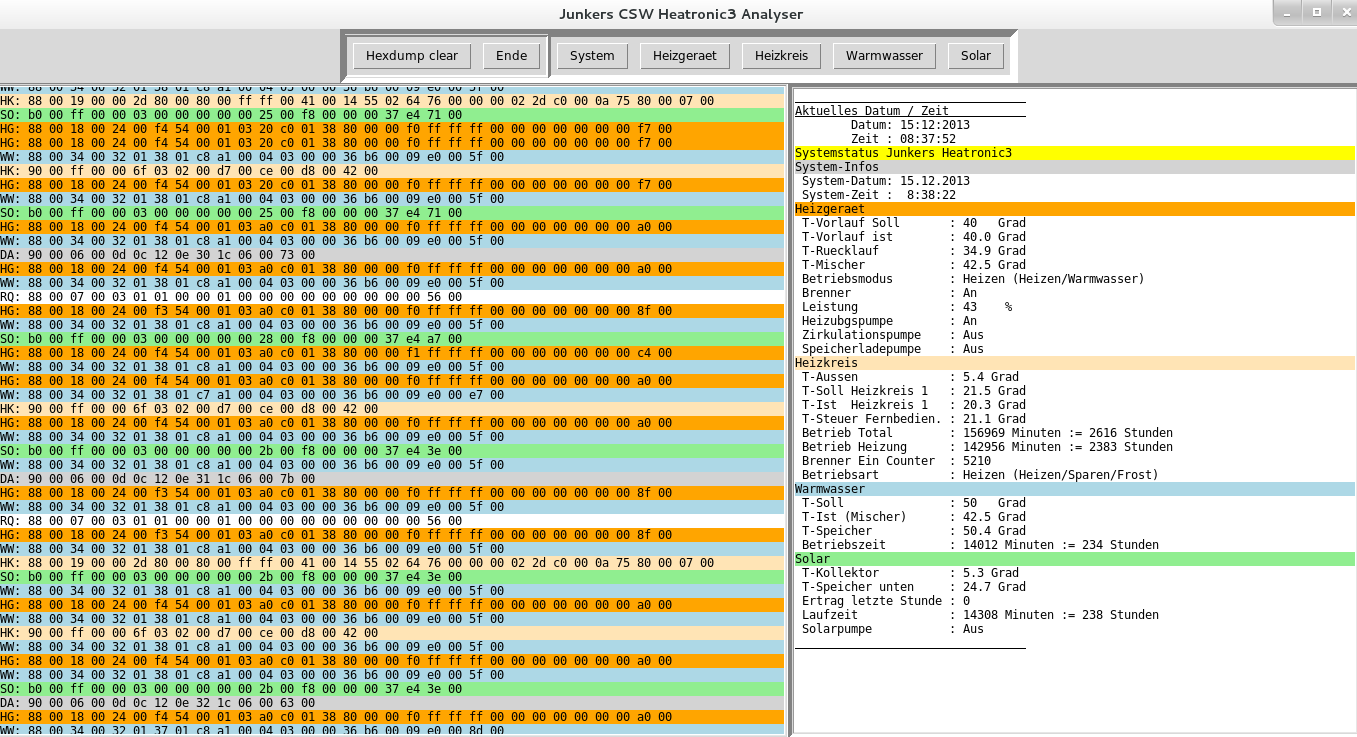Select the T-Vorlauf Soll : 40 Grad row
Viewport: 1357px width, 737px height.
(914, 223)
